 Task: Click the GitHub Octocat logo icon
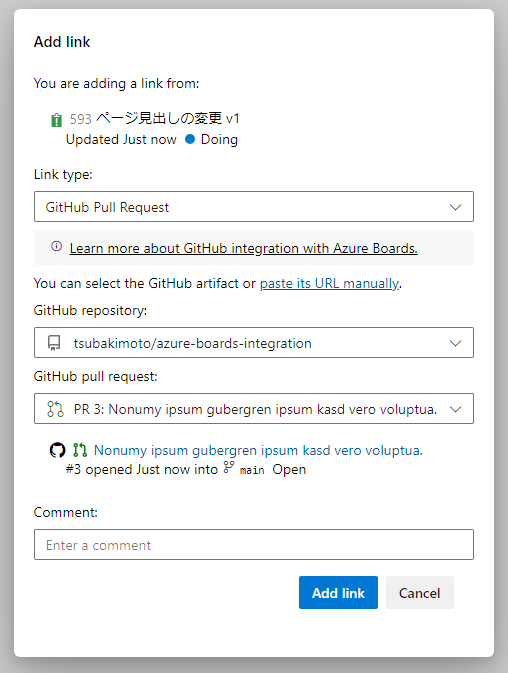click(x=57, y=450)
